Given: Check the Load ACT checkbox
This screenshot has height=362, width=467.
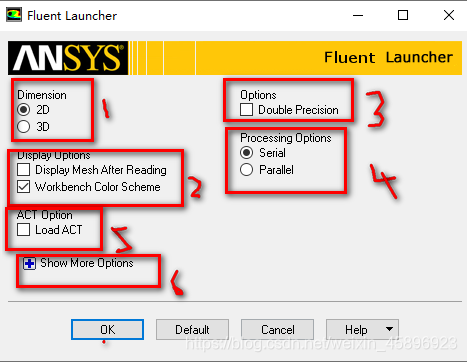Looking at the screenshot, I should coord(24,230).
